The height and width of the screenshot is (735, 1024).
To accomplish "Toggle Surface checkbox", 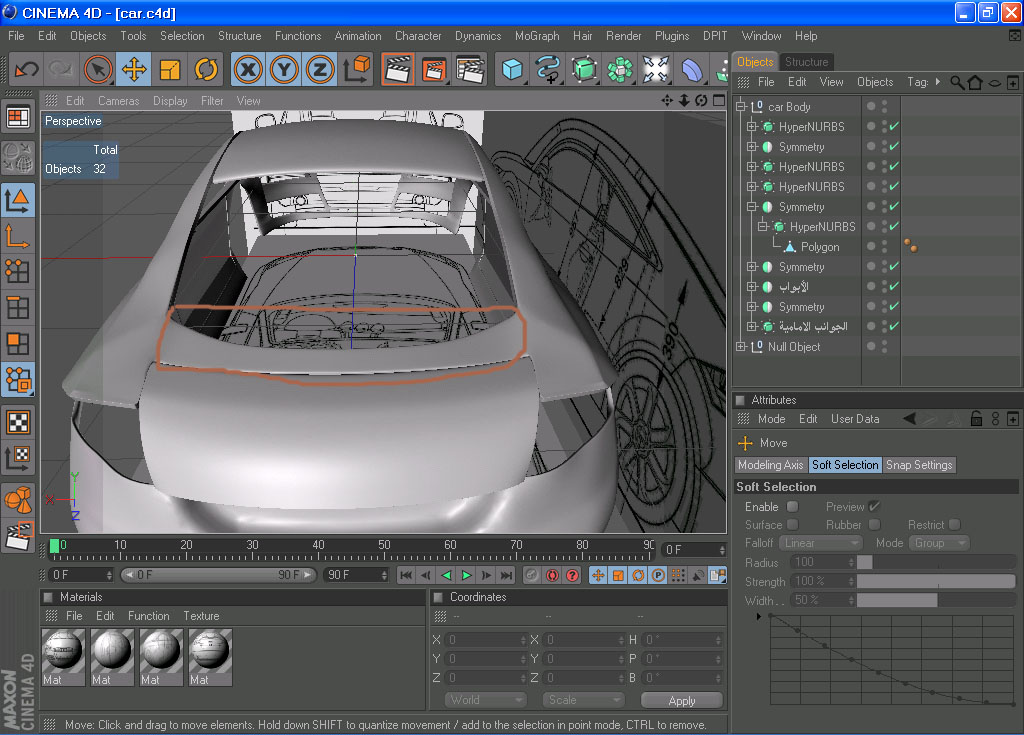I will [x=792, y=525].
